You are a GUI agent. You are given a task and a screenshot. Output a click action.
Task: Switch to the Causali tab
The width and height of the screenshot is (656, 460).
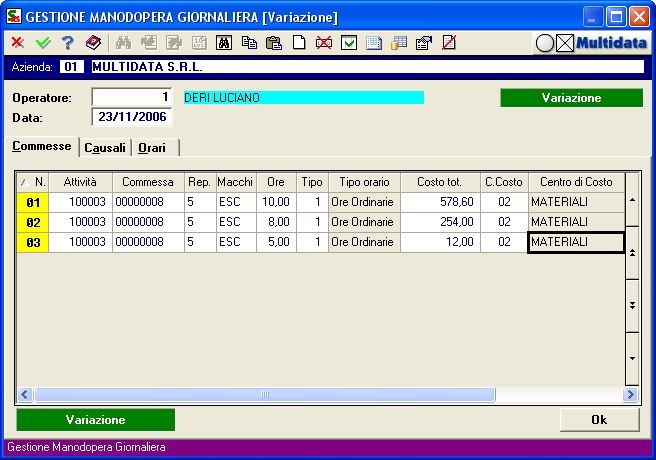tap(105, 148)
